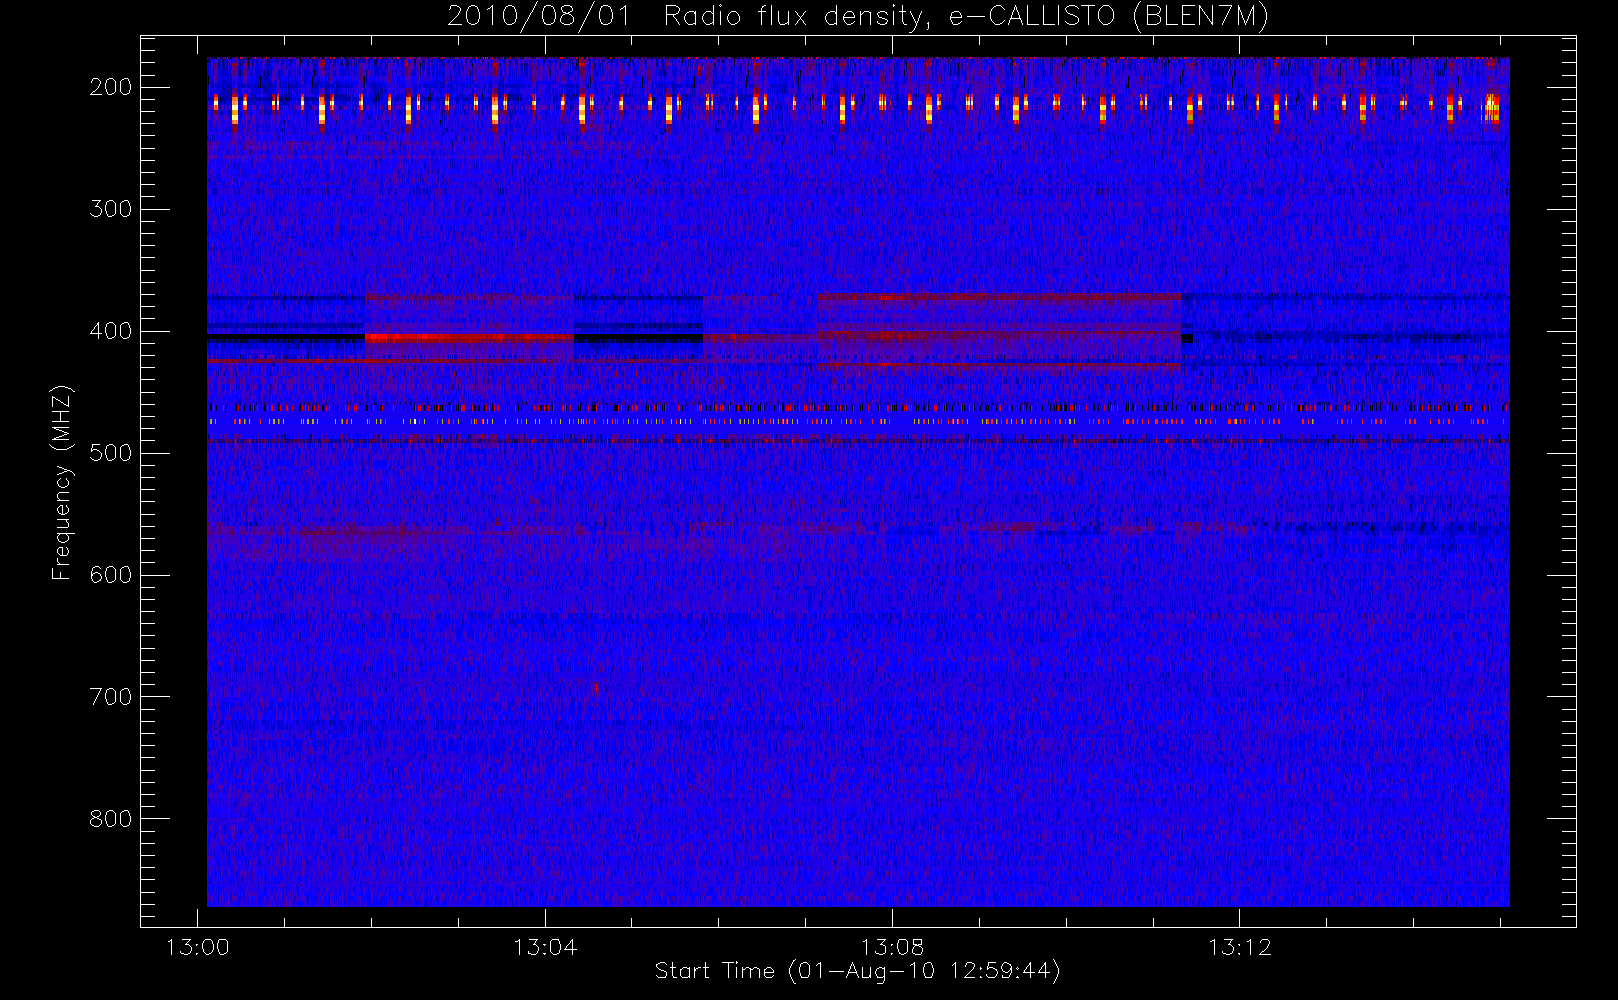
Task: Click the 300 frequency tick label
Action: coord(111,209)
